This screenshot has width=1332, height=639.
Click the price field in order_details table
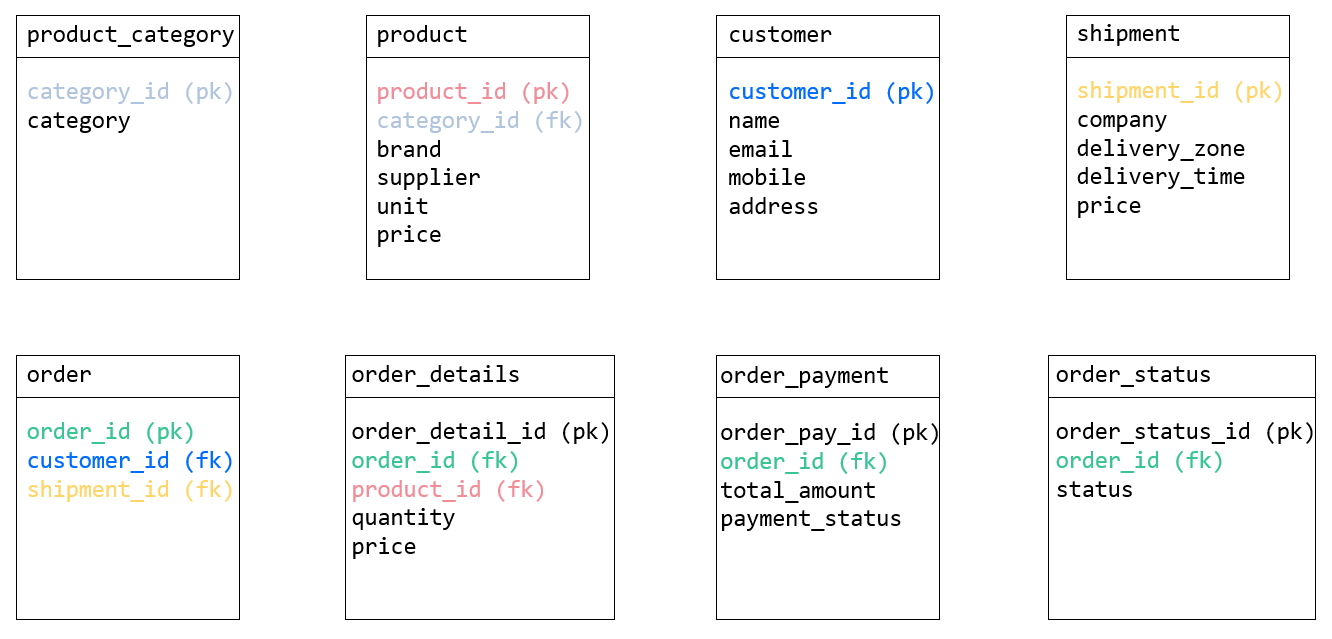point(384,547)
